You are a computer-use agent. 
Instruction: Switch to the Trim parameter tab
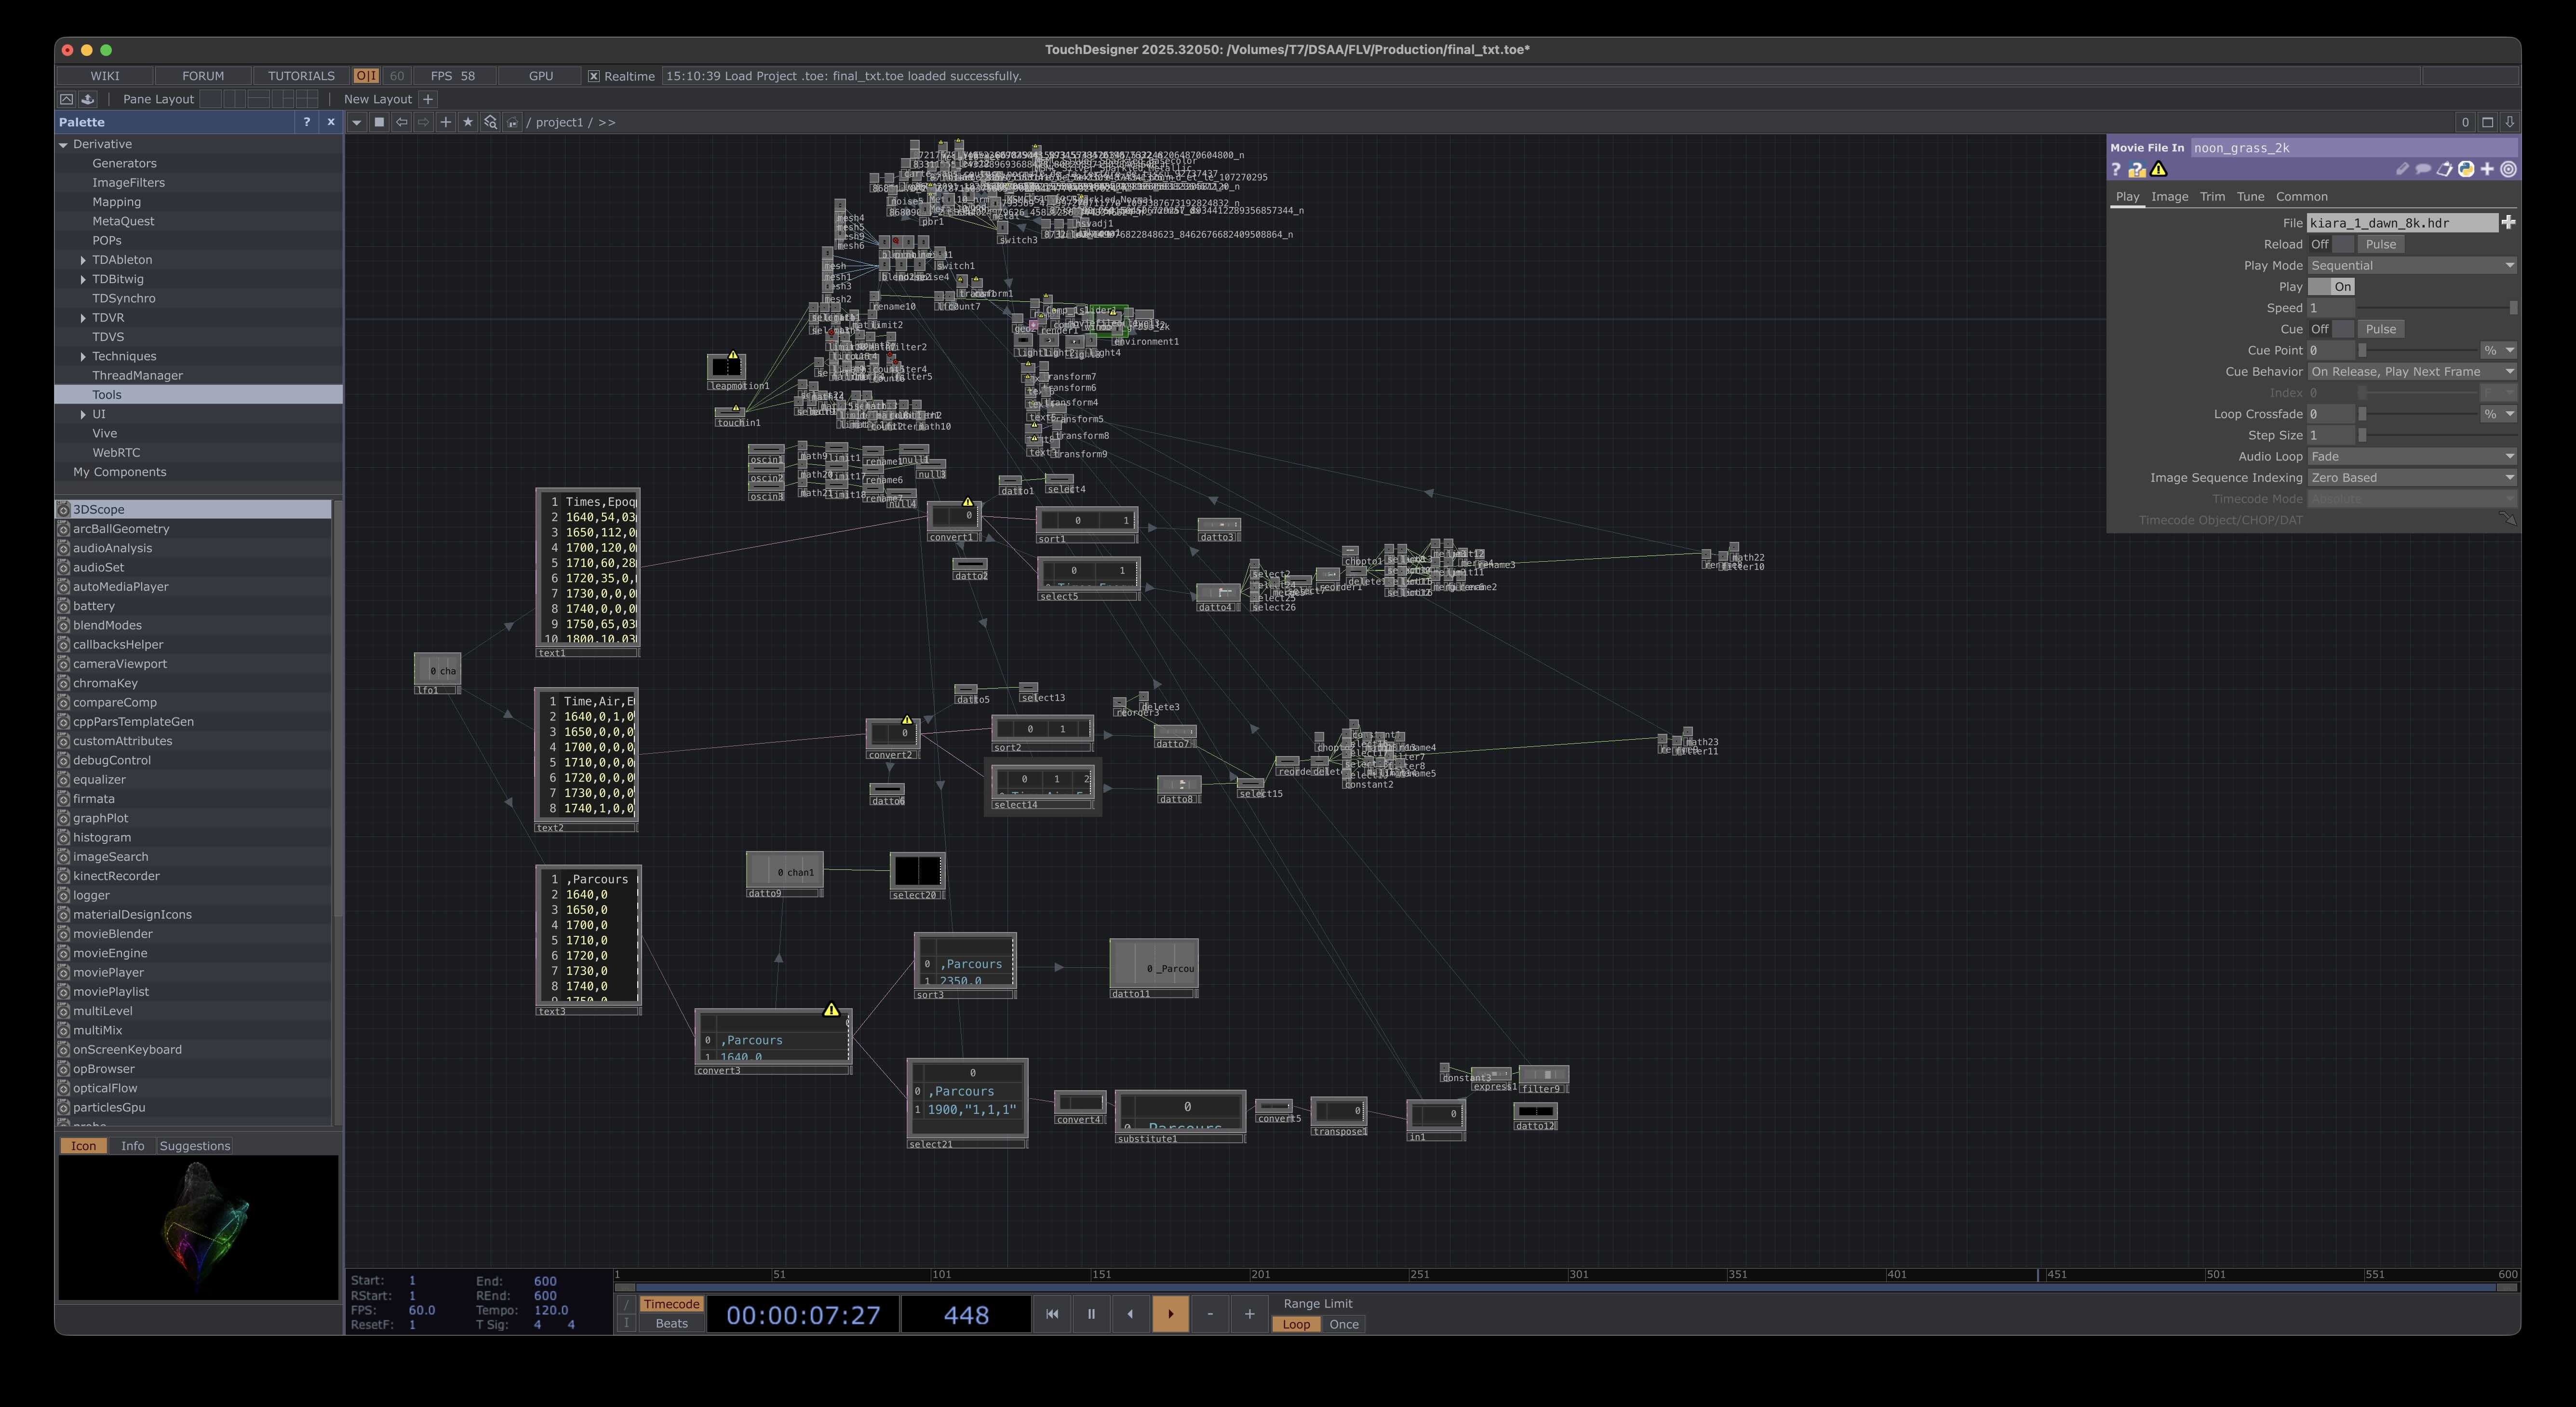2212,197
